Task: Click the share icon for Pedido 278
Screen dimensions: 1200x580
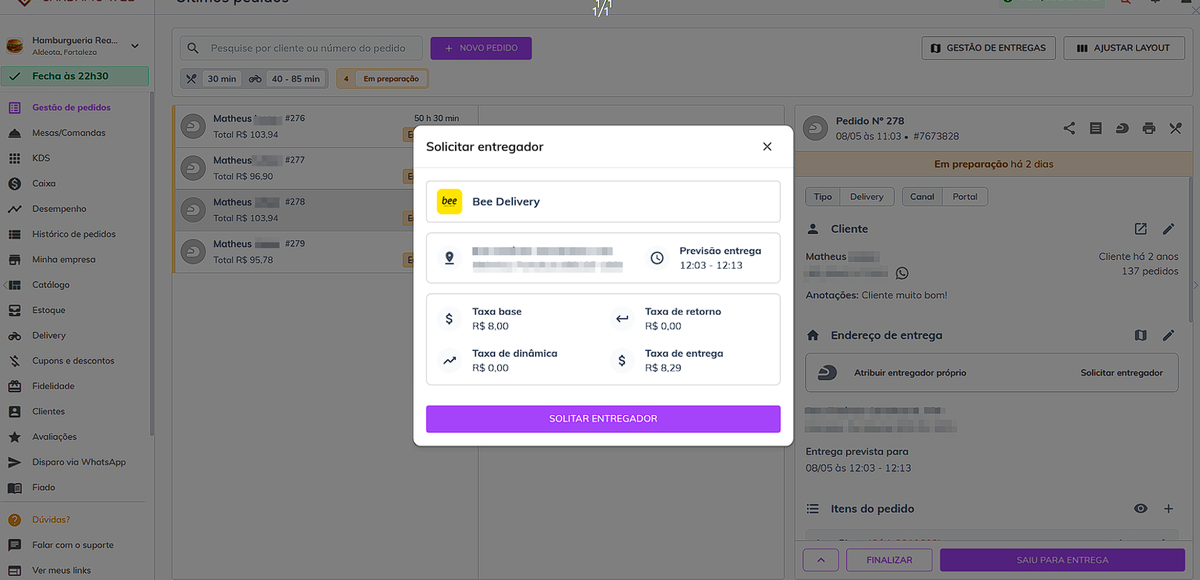Action: tap(1069, 128)
